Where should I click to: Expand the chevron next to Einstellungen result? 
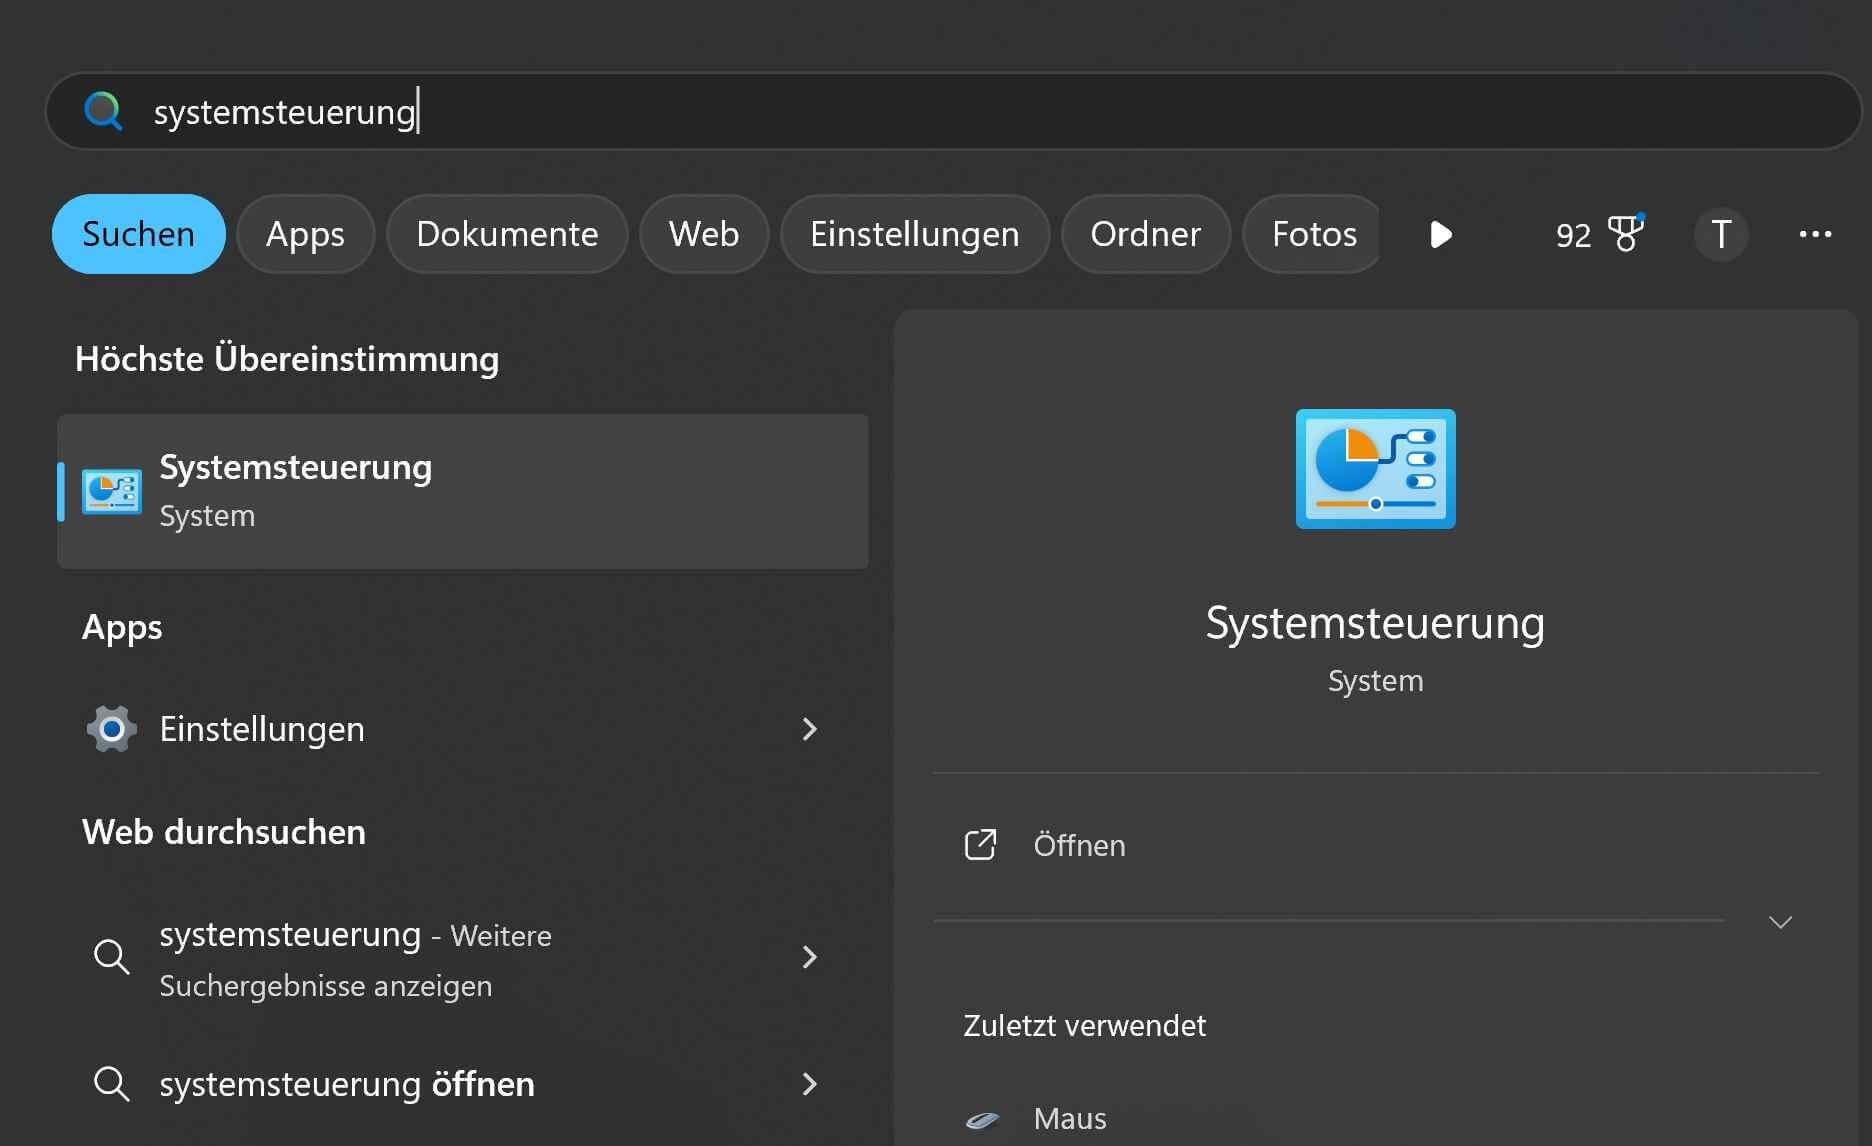809,729
